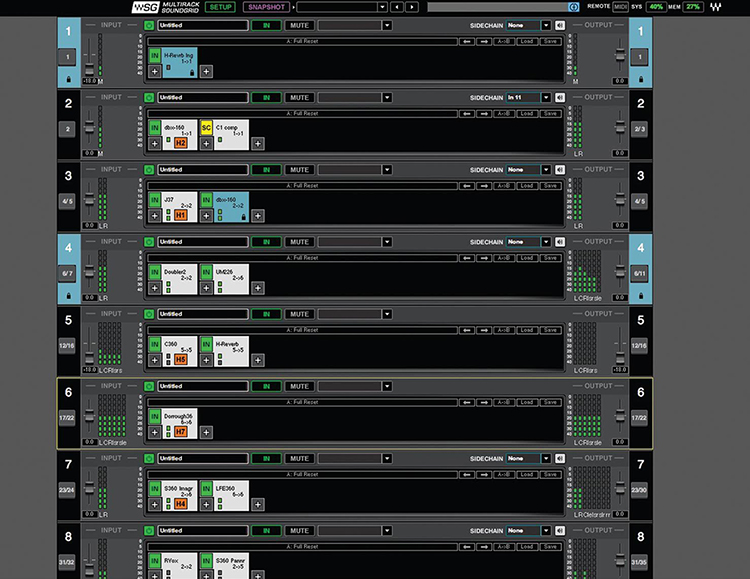Click rack 7 sidechain speaker icon
This screenshot has width=750, height=579.
point(560,458)
